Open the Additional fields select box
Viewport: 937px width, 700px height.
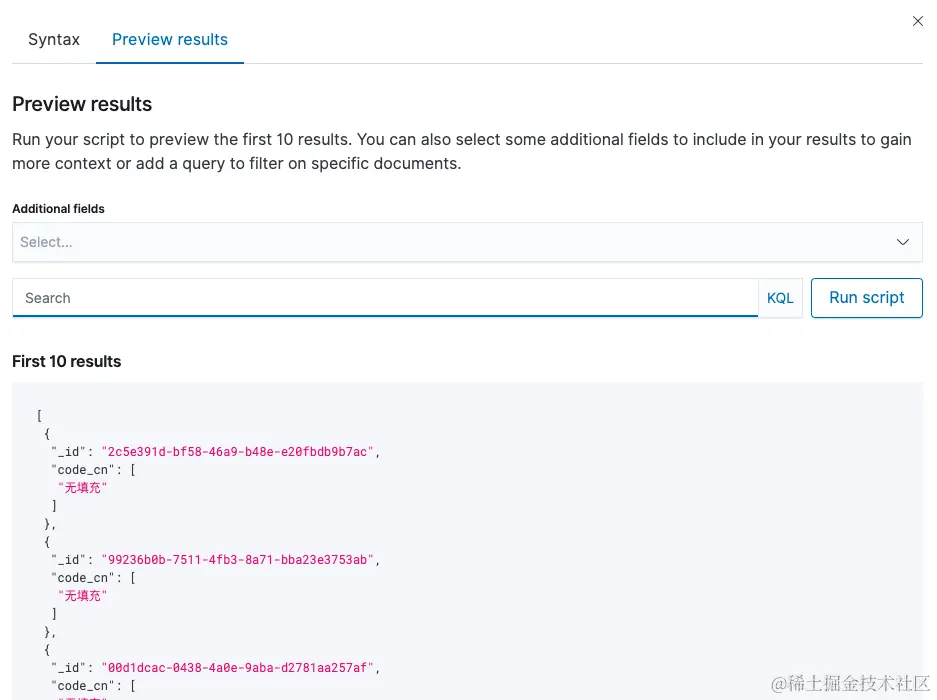click(x=450, y=242)
